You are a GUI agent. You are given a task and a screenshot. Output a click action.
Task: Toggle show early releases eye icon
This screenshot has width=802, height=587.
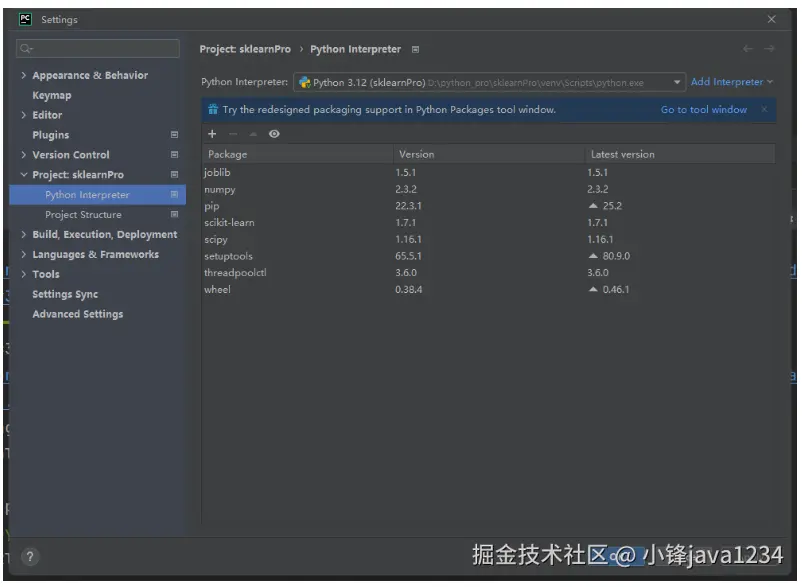(275, 134)
